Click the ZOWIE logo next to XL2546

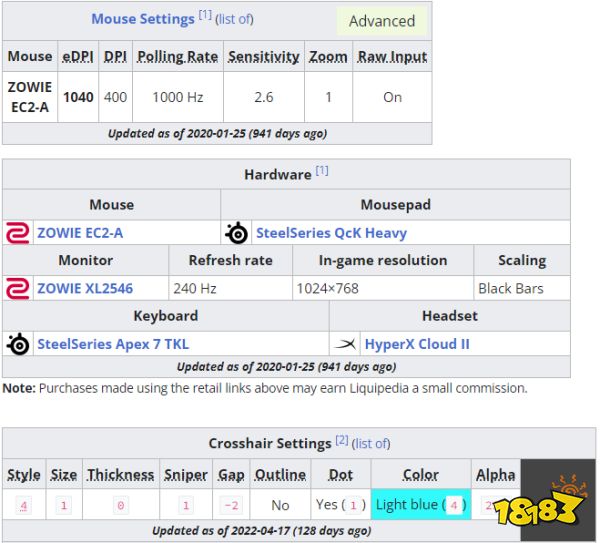point(18,289)
